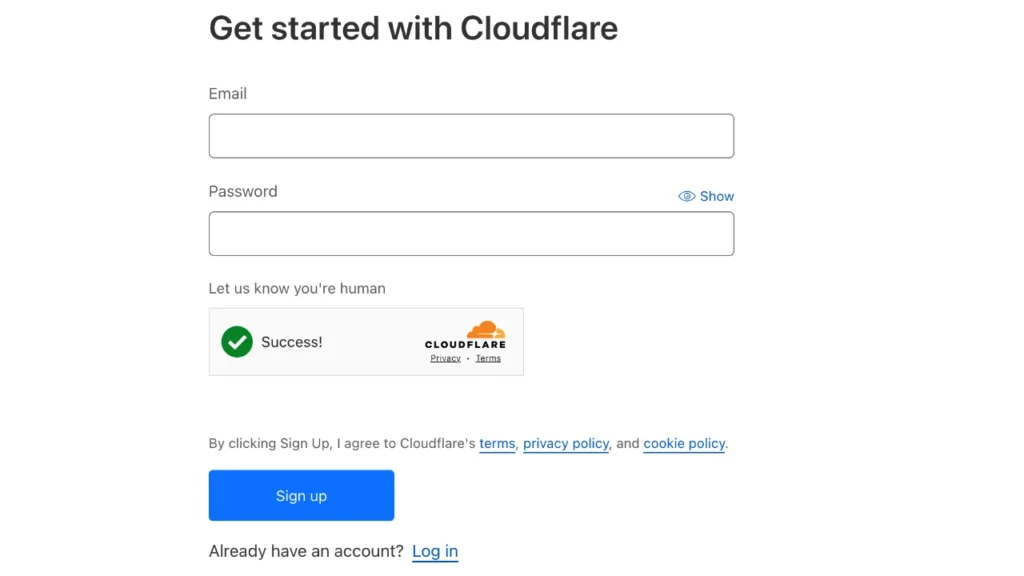Click inside the Password input box
The height and width of the screenshot is (576, 1024).
click(471, 234)
